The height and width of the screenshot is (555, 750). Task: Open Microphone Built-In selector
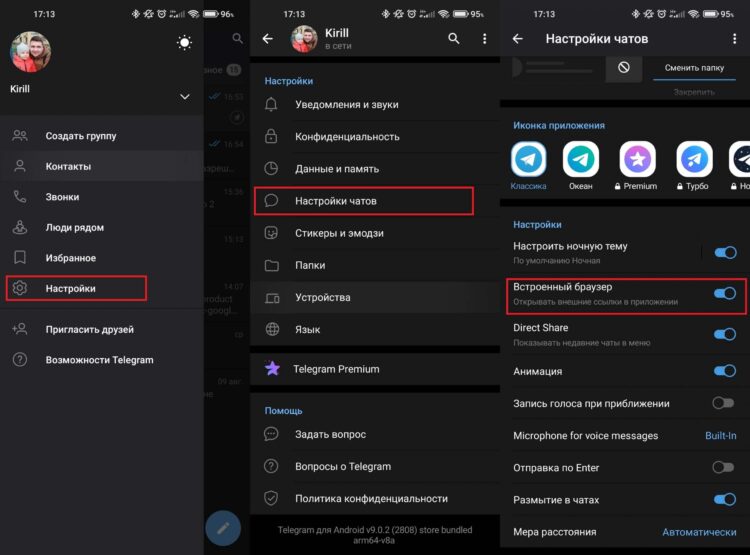click(720, 436)
